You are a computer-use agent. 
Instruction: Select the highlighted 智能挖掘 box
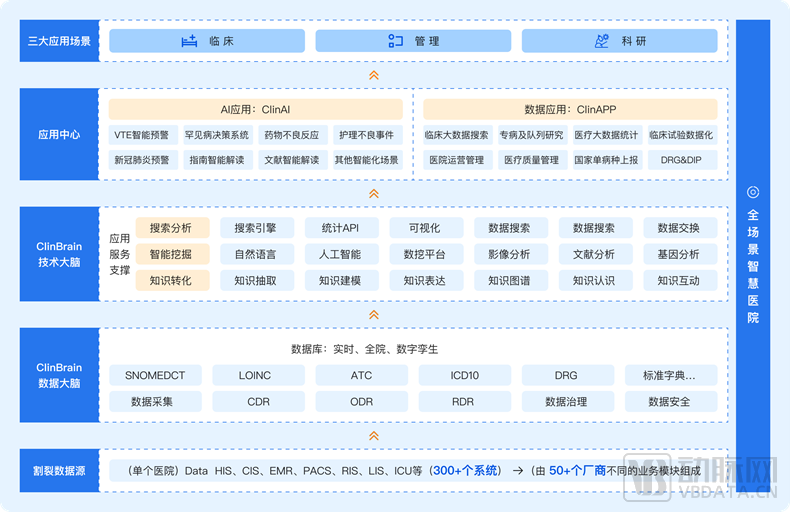(x=172, y=254)
